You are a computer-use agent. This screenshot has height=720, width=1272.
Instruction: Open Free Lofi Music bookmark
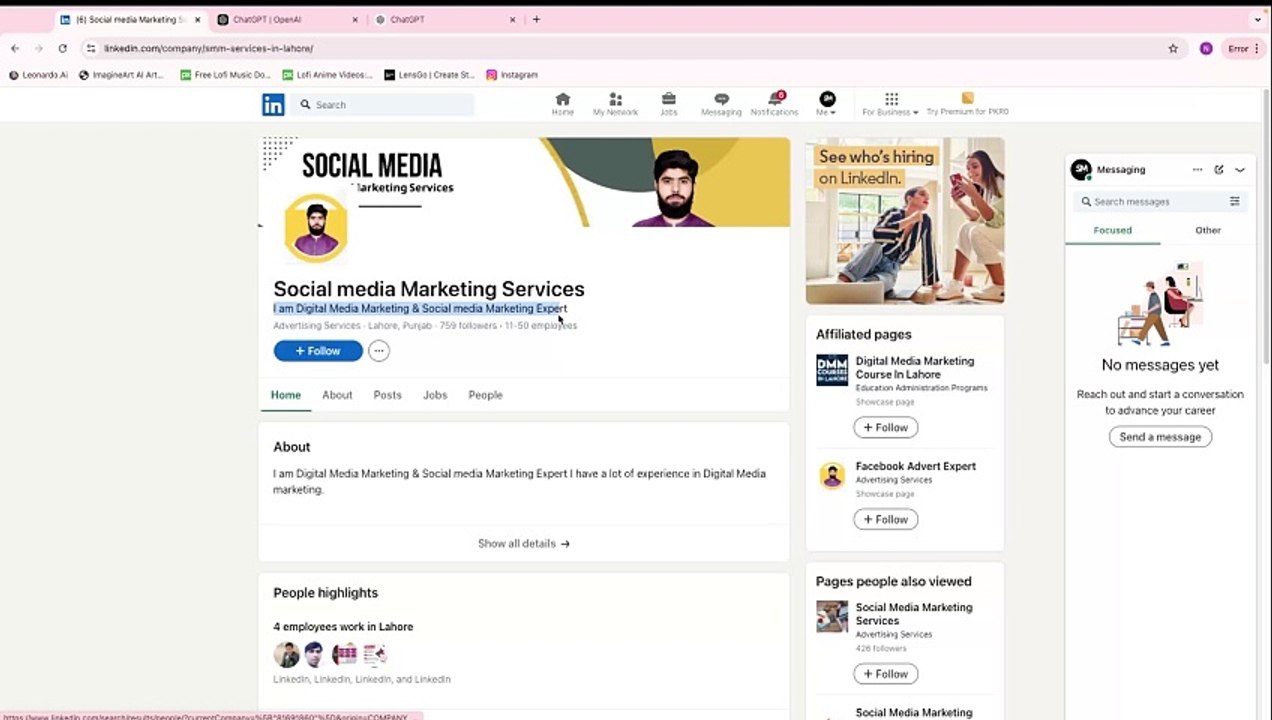(x=226, y=75)
